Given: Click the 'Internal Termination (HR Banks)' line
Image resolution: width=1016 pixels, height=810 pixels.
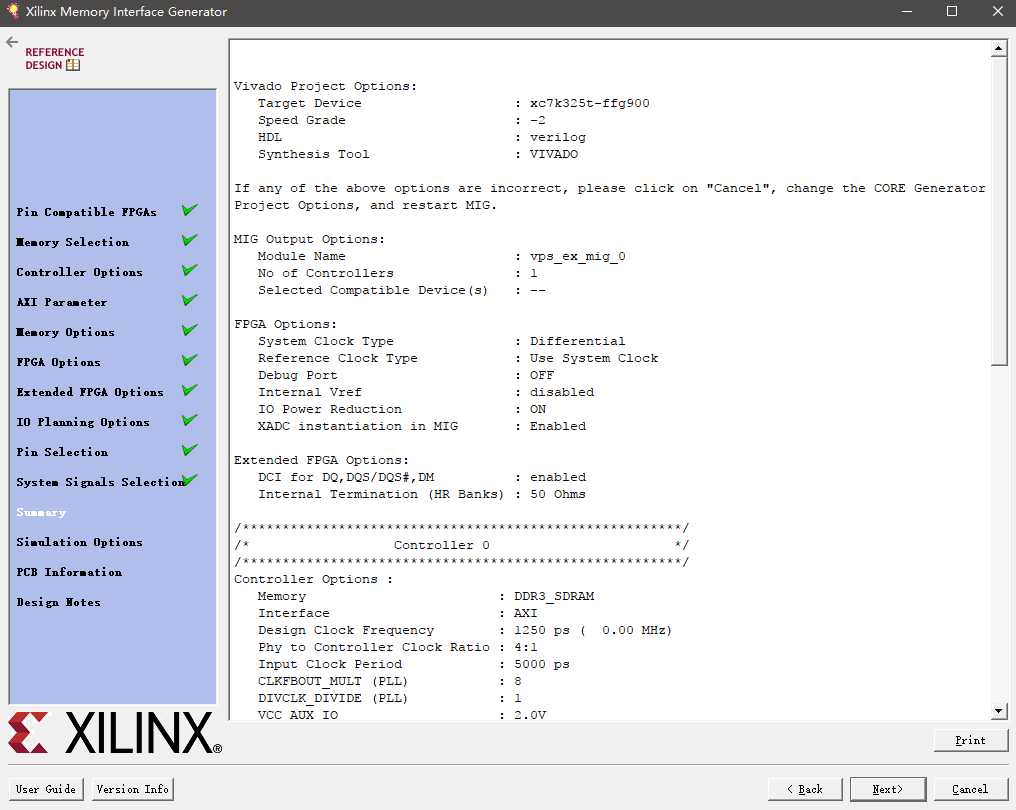Looking at the screenshot, I should coord(422,494).
